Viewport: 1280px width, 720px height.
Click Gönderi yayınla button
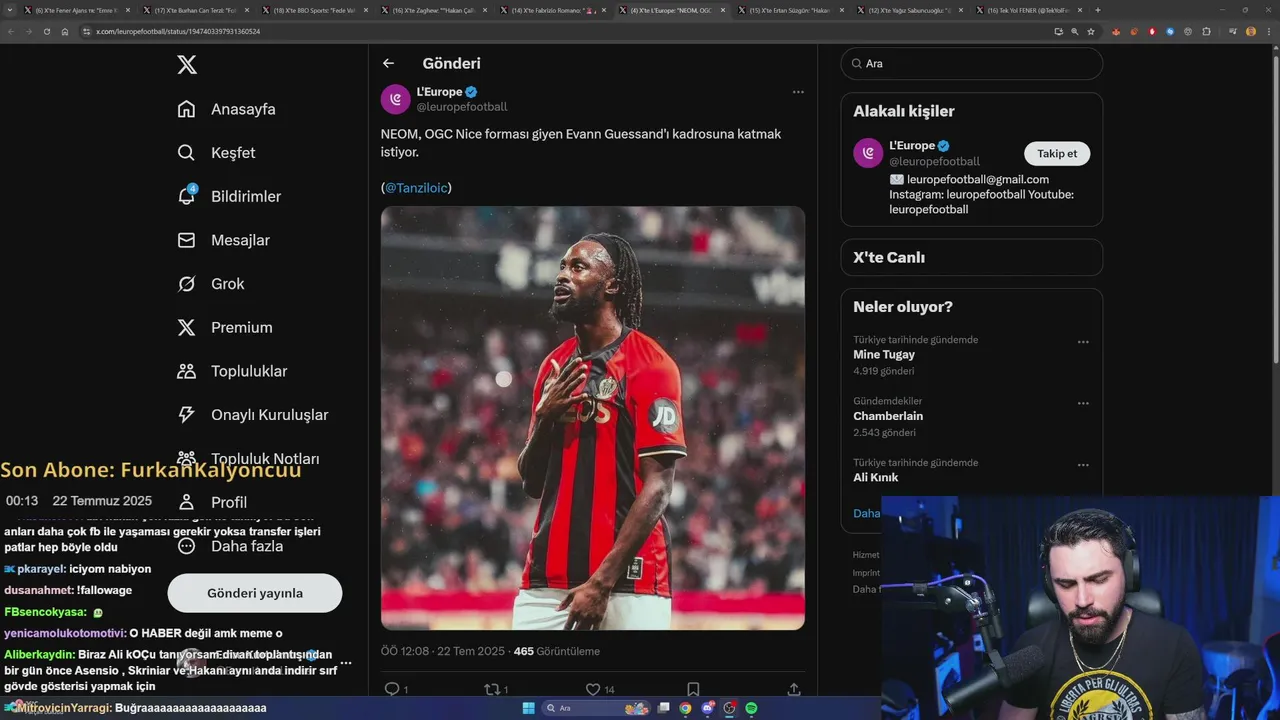click(255, 593)
